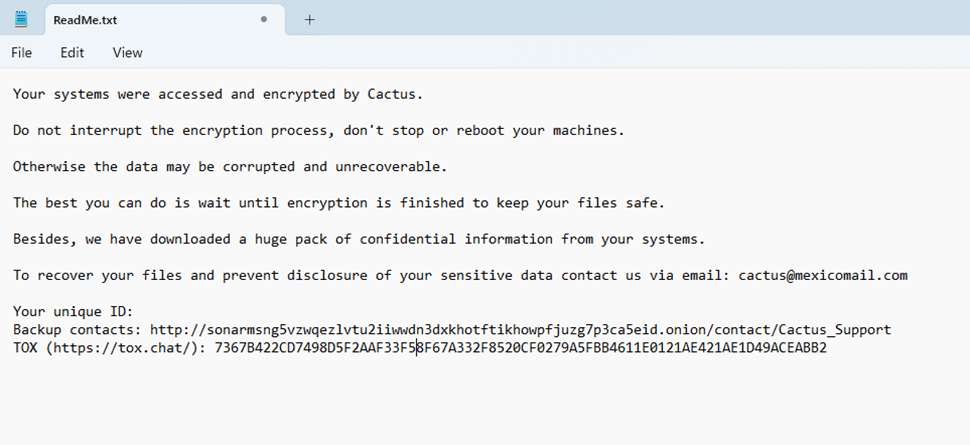Image resolution: width=970 pixels, height=445 pixels.
Task: Click the "Your unique ID:" line
Action: point(72,311)
